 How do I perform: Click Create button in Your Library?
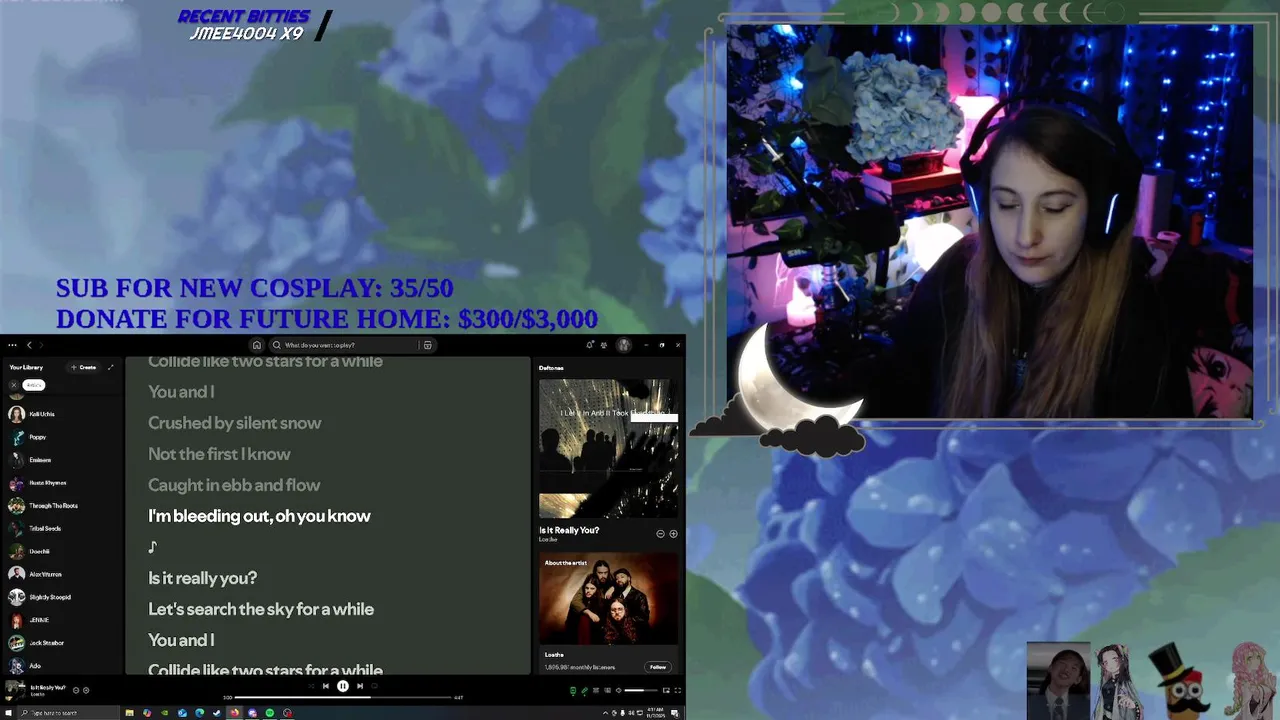84,367
